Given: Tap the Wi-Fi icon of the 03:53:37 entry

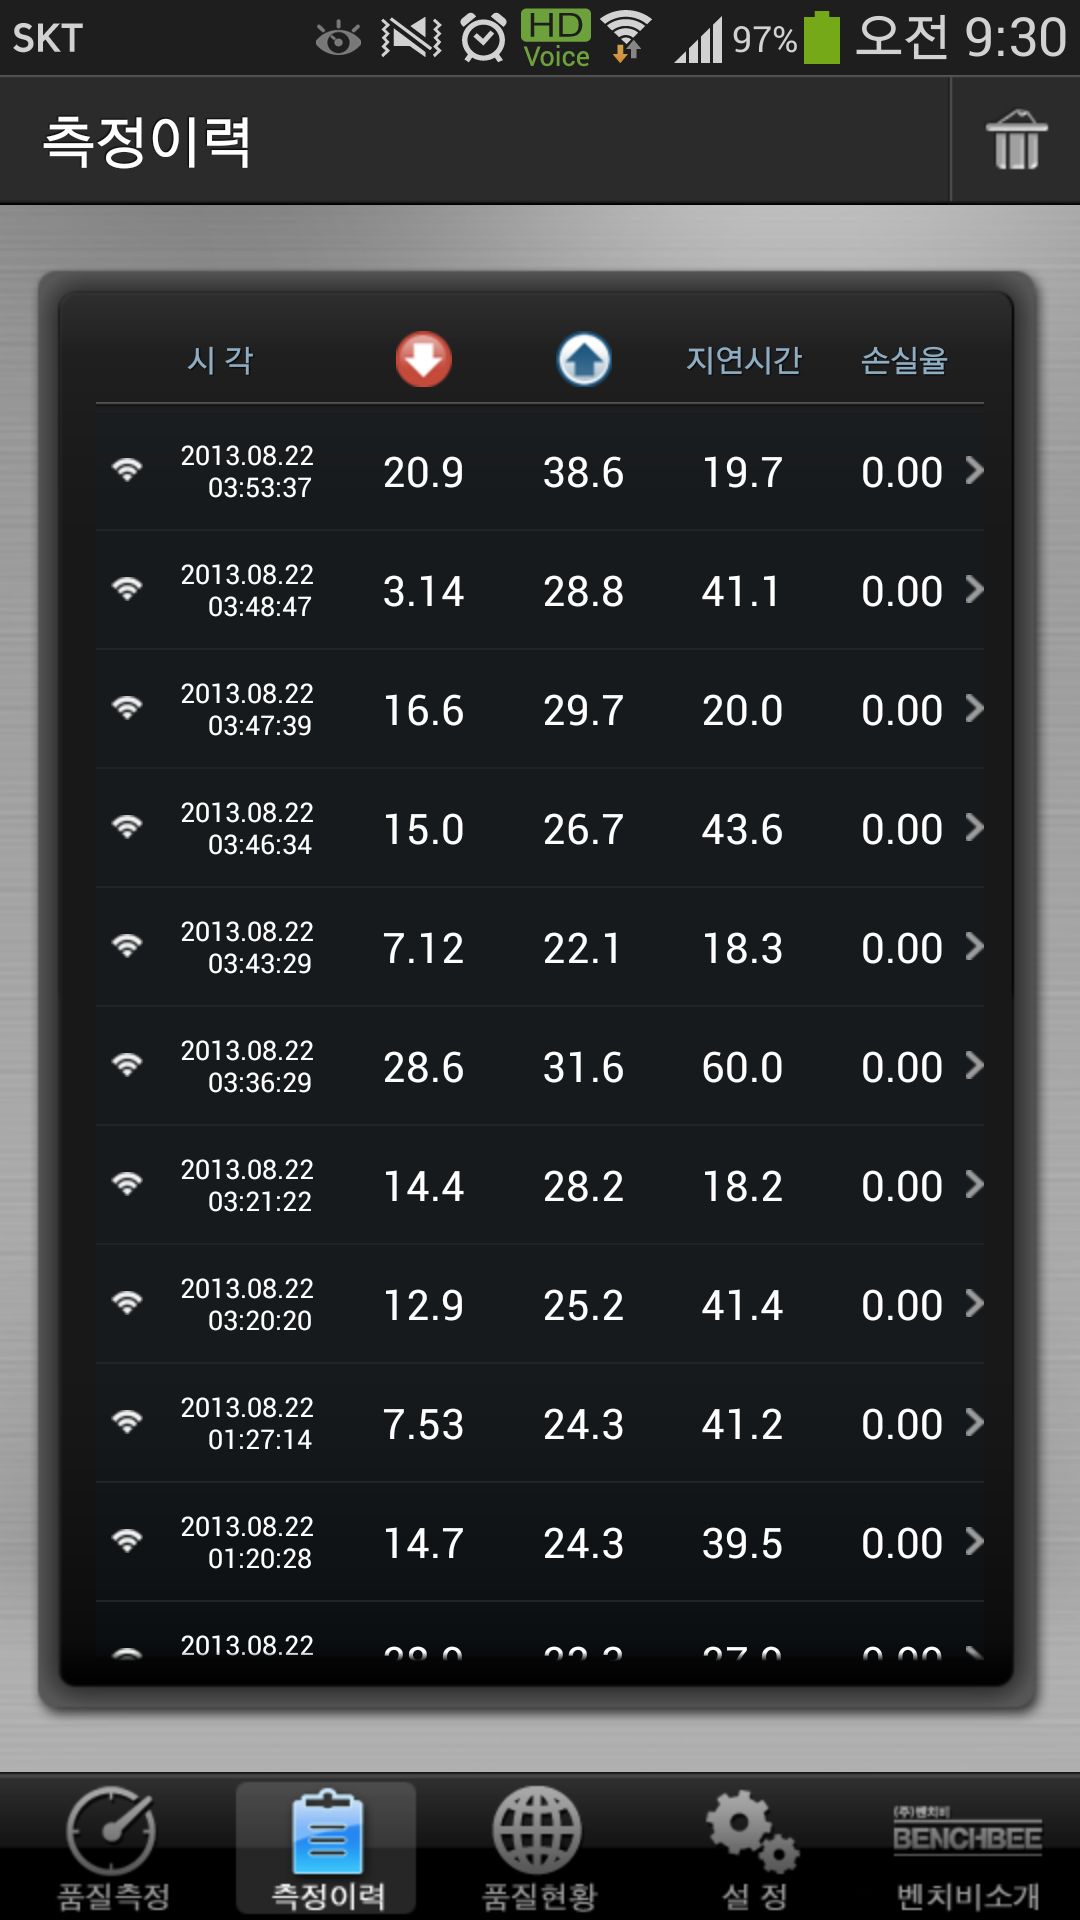Looking at the screenshot, I should click(x=127, y=470).
